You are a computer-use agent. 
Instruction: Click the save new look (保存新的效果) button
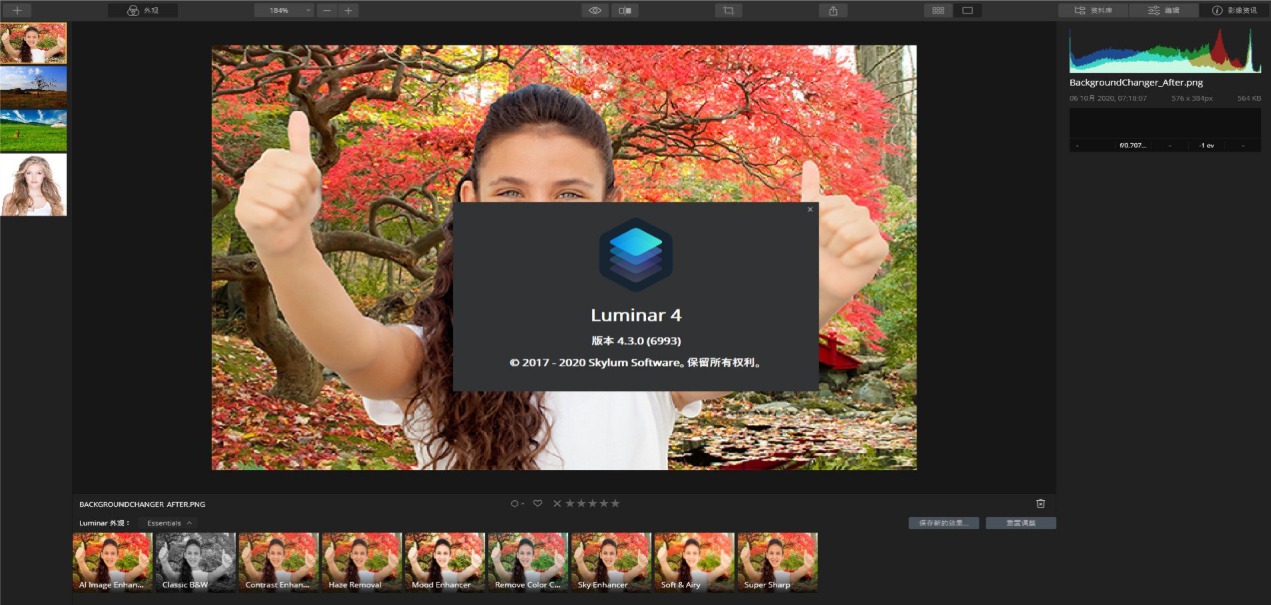(943, 523)
